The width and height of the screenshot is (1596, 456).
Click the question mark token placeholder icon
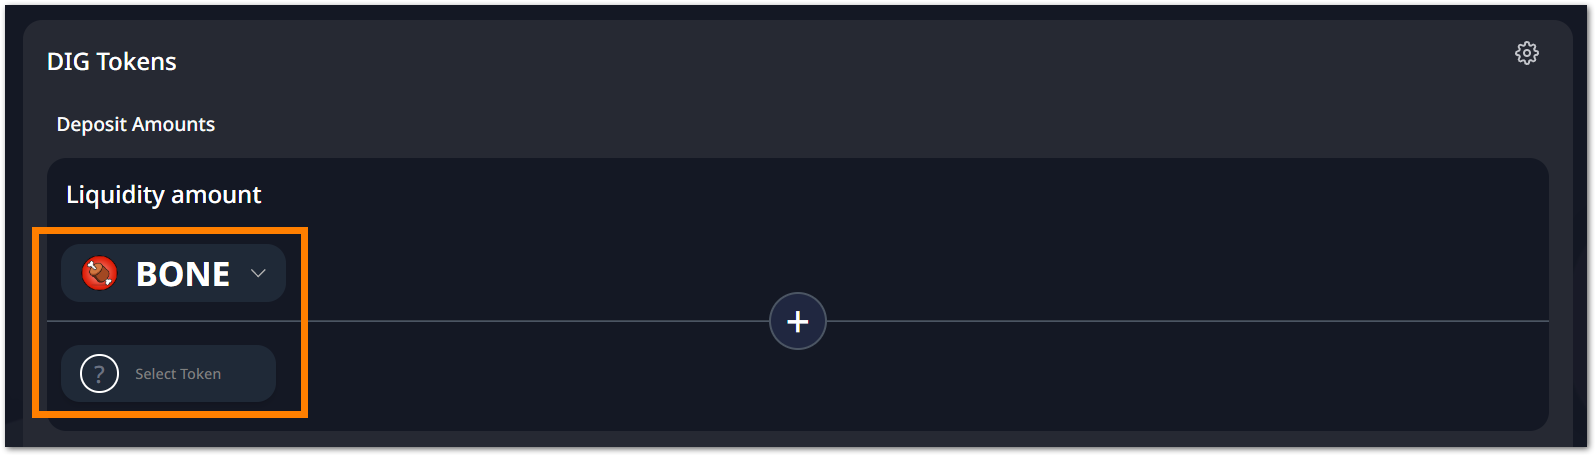click(x=99, y=374)
